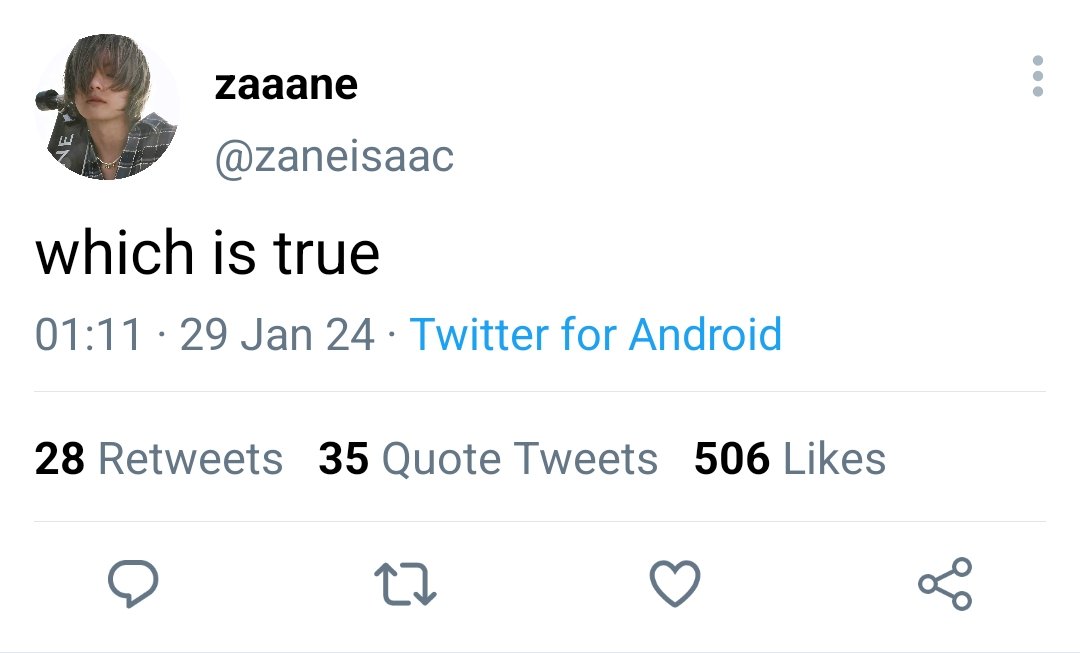1080x653 pixels.
Task: Retweet this tweet using the arrows icon
Action: tap(405, 584)
